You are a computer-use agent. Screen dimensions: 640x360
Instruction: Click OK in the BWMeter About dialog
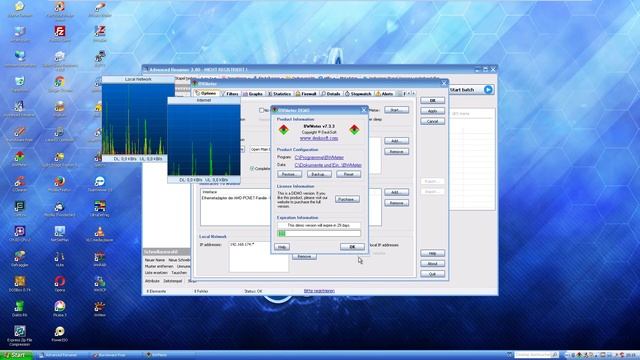[352, 247]
